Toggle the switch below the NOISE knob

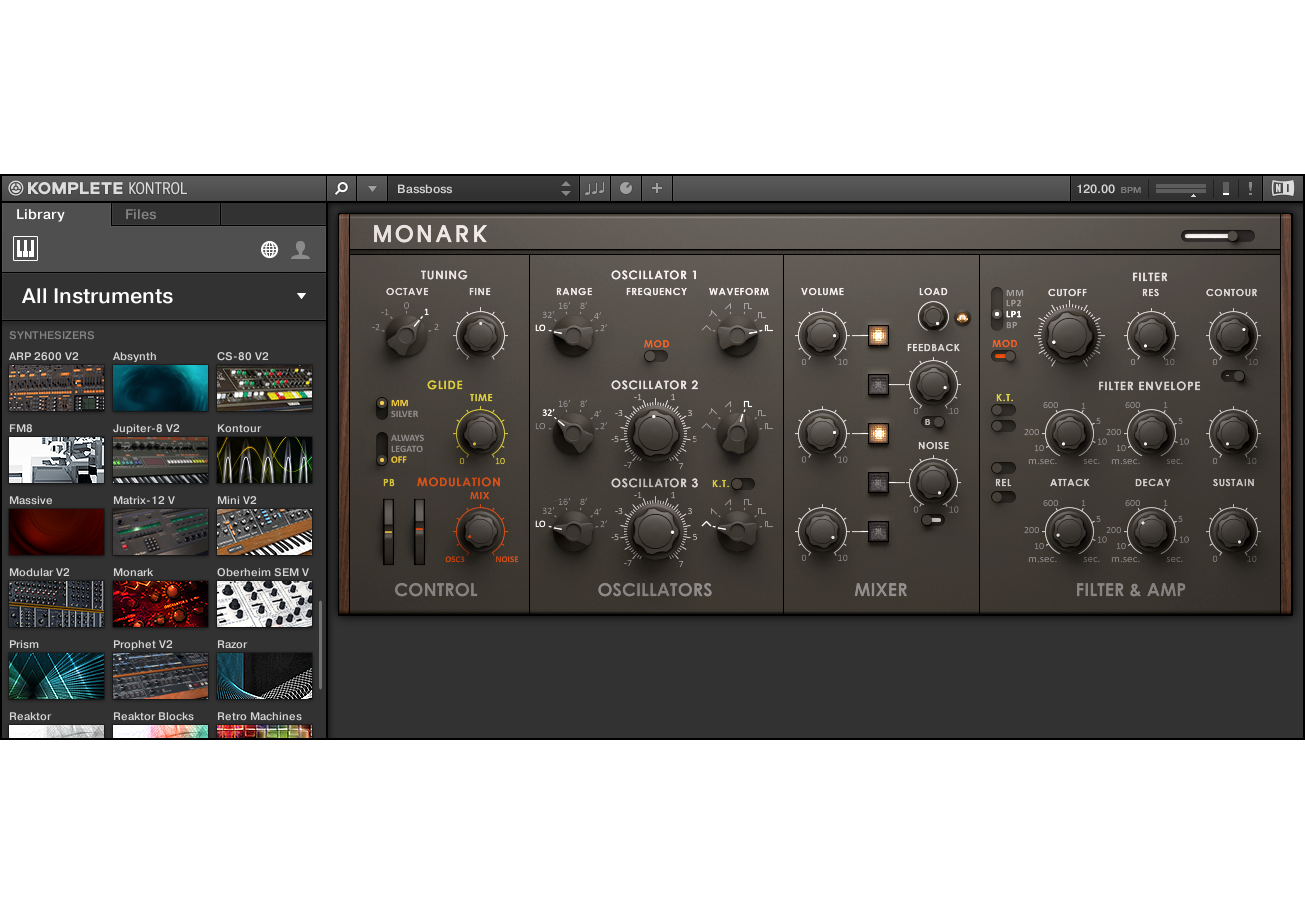pyautogui.click(x=932, y=519)
